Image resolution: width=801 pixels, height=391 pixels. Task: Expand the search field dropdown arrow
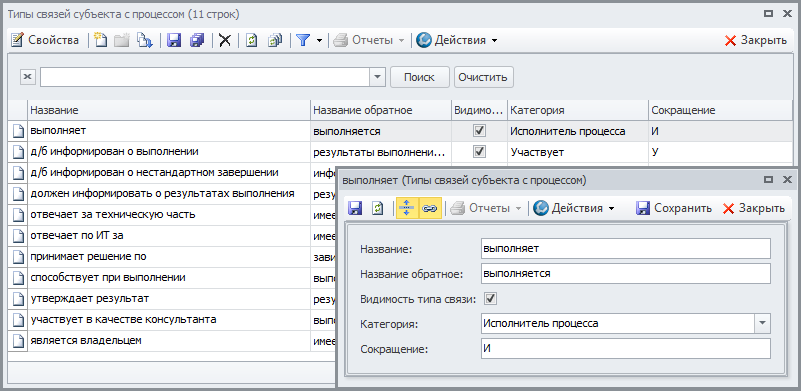coord(377,77)
